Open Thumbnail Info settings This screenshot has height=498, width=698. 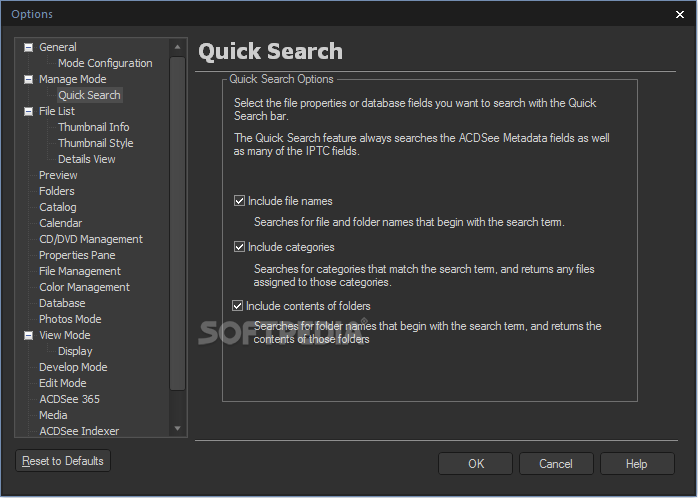[93, 127]
